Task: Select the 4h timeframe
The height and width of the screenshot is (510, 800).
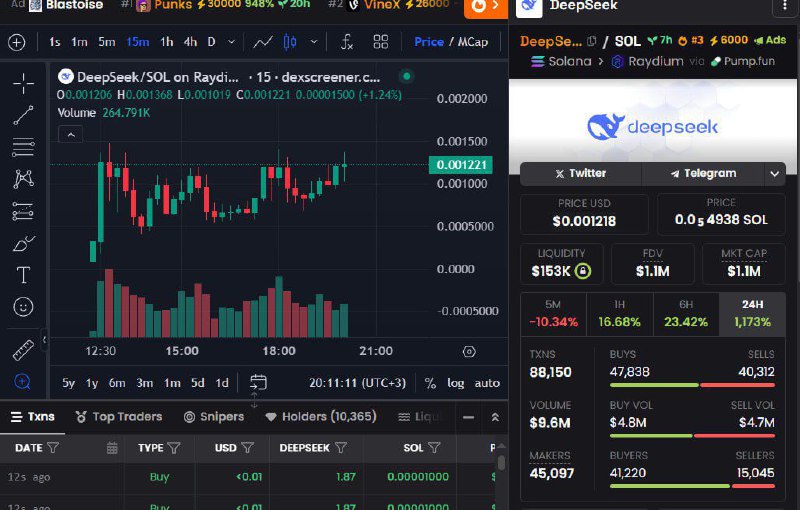Action: pos(190,42)
